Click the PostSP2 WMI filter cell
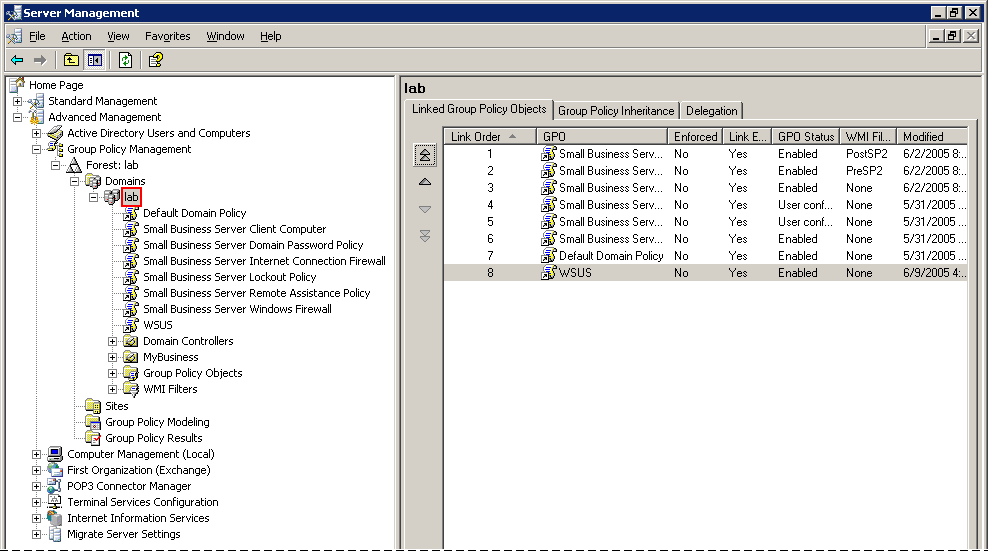Viewport: 988px width, 551px height. (x=866, y=154)
